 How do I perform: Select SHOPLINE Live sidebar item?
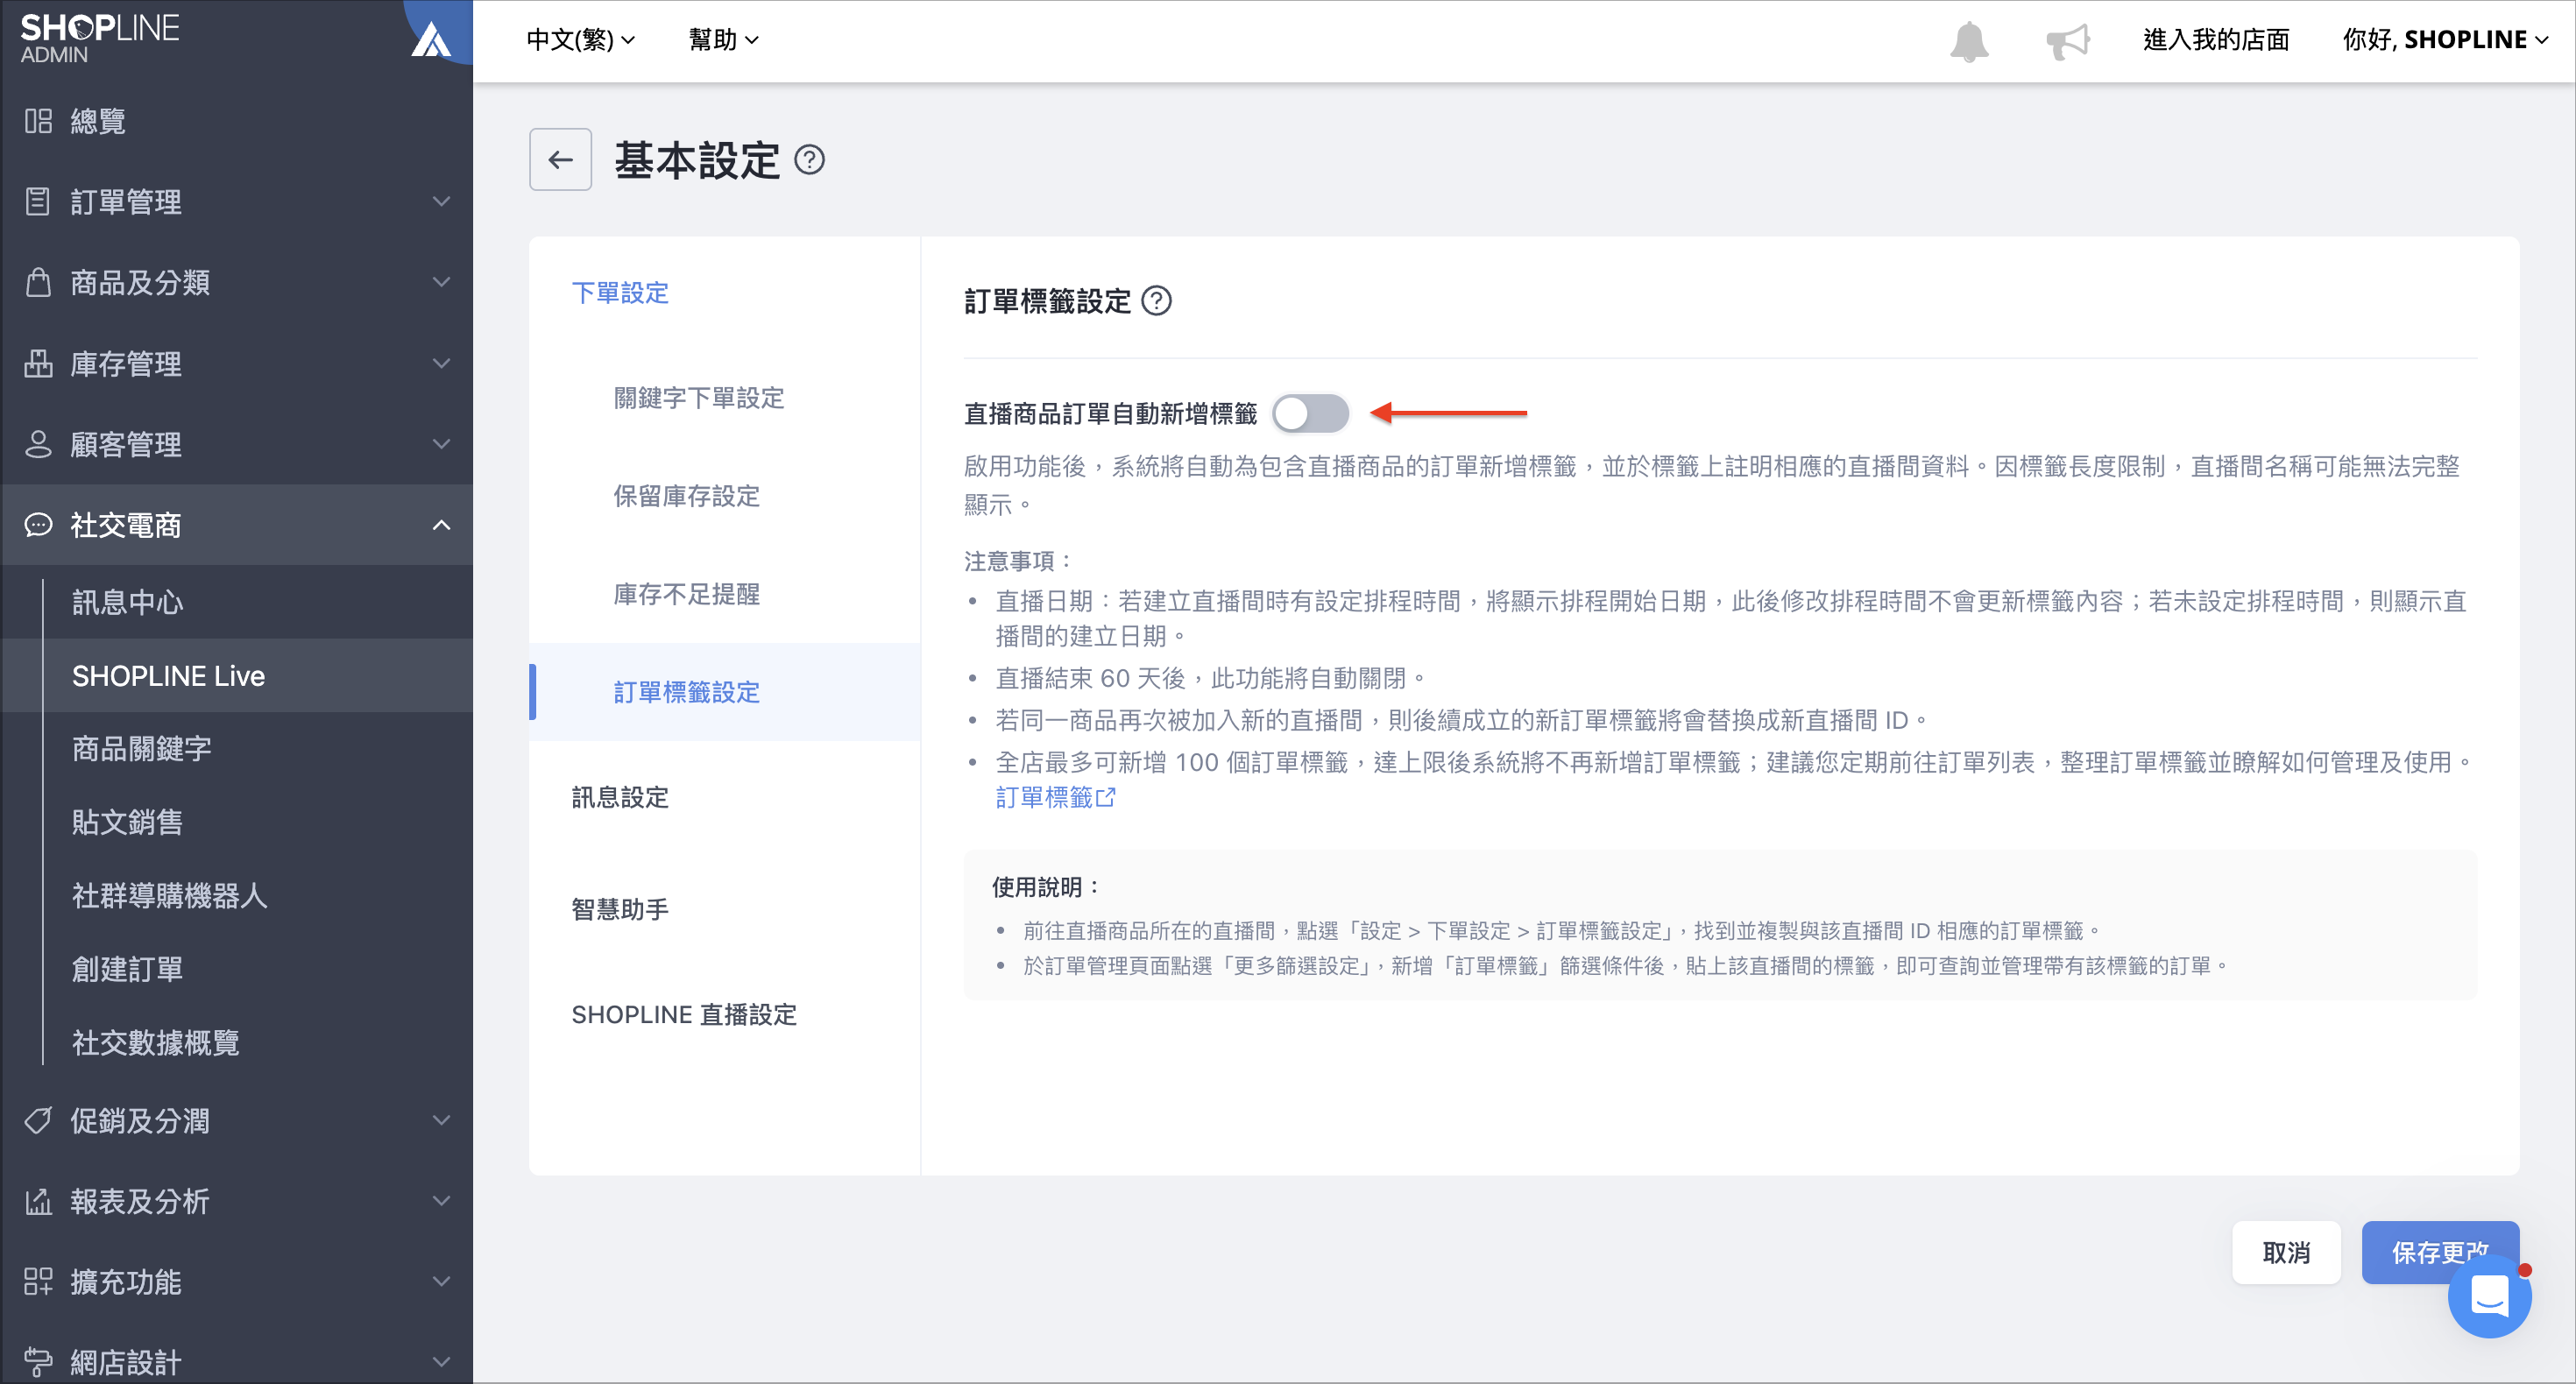[237, 676]
